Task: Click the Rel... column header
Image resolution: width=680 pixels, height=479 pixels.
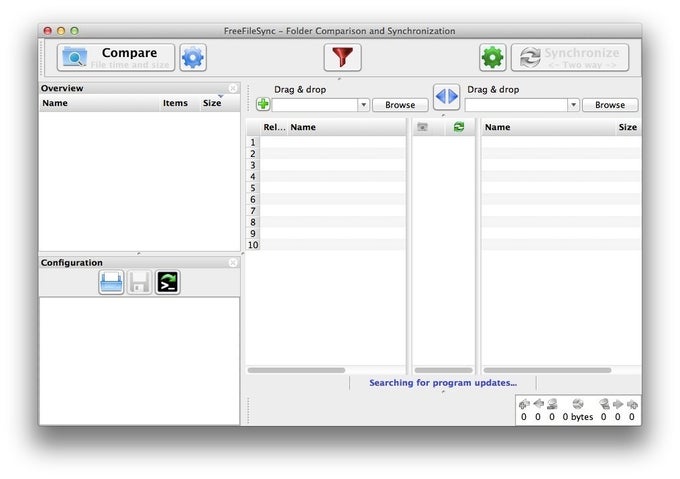Action: pyautogui.click(x=274, y=127)
